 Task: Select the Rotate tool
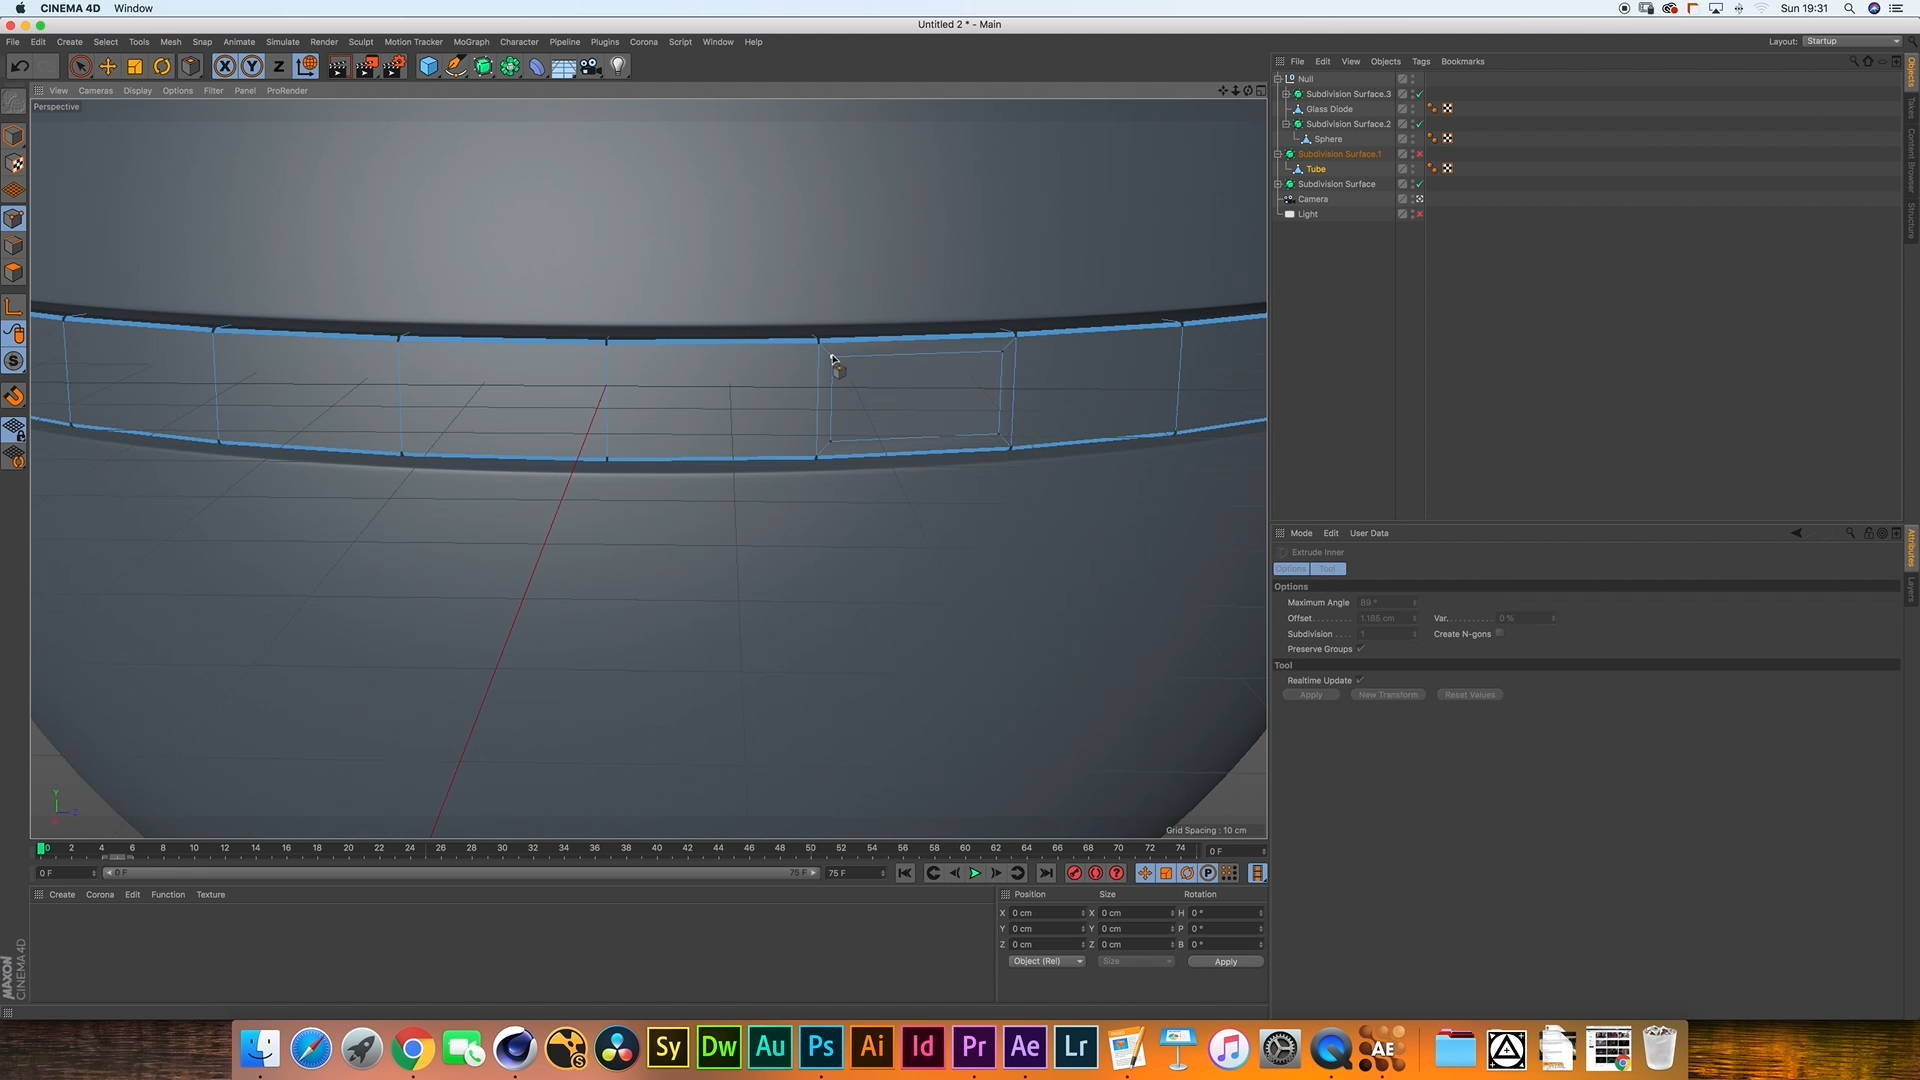(x=162, y=67)
